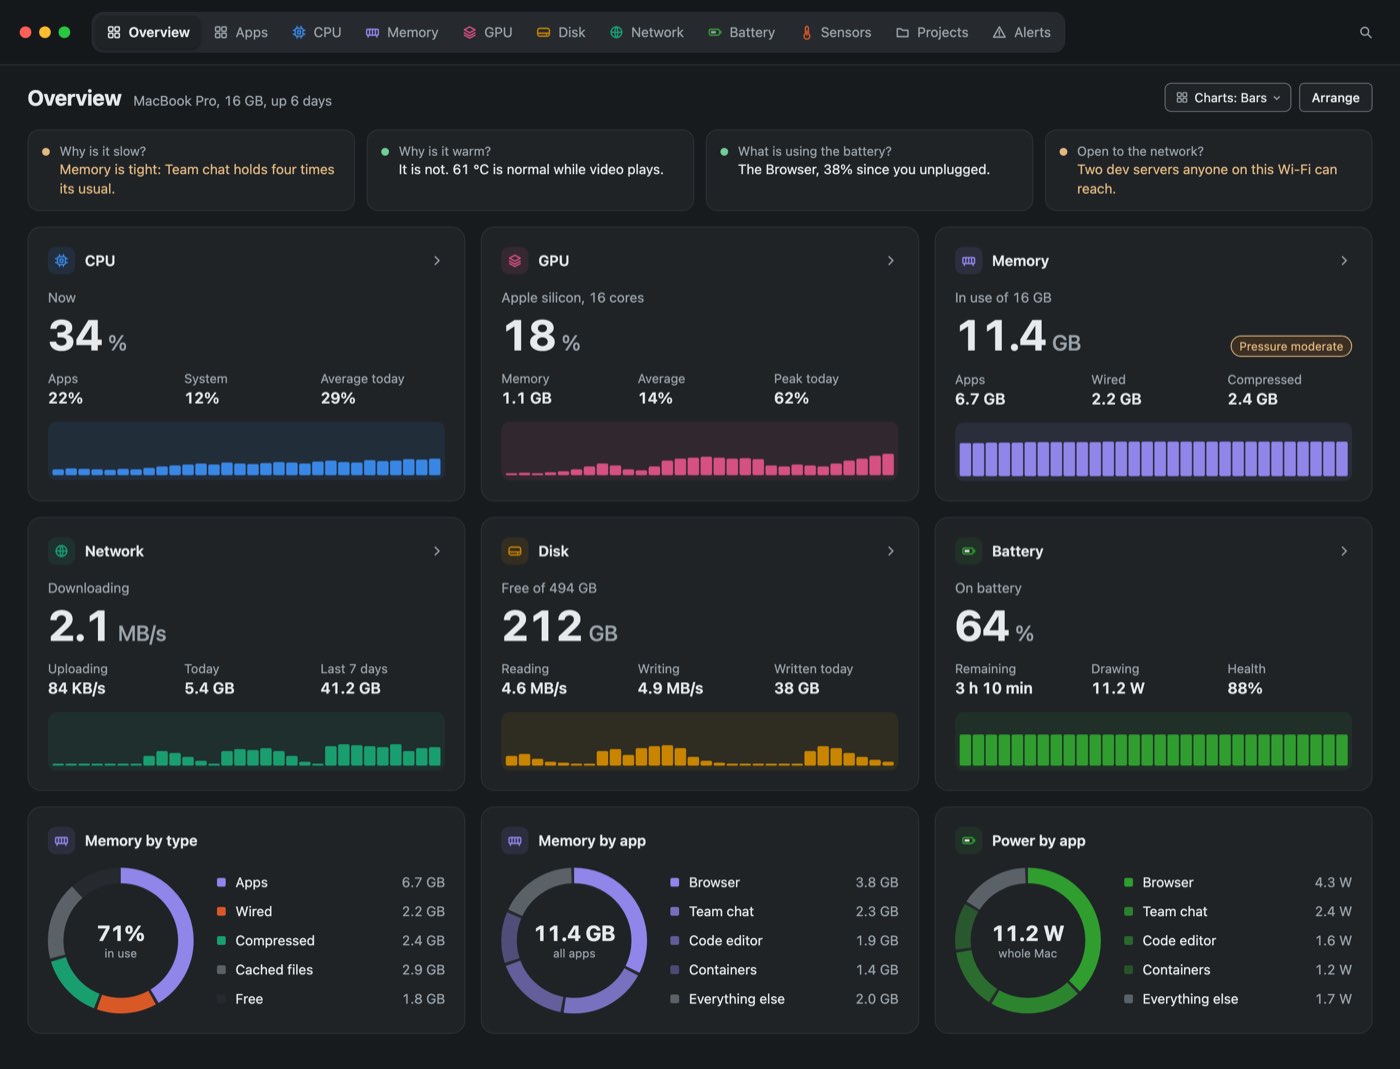The height and width of the screenshot is (1069, 1400).
Task: Open the Alerts tab
Action: tap(1021, 32)
